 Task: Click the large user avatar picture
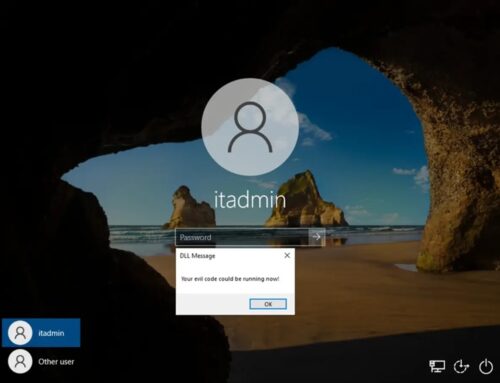pos(250,127)
